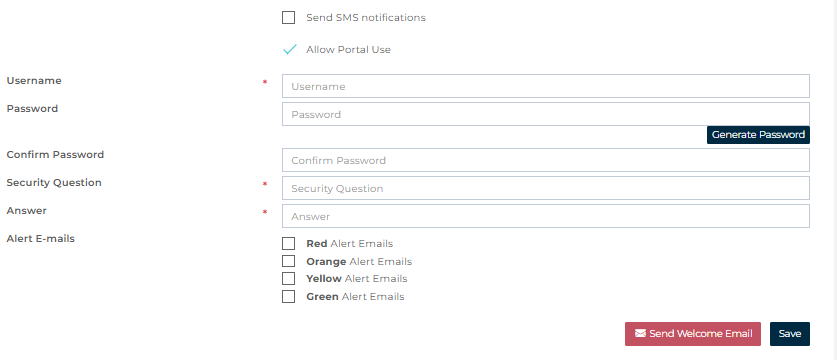Save the user form
Image resolution: width=837 pixels, height=360 pixels.
[x=789, y=334]
